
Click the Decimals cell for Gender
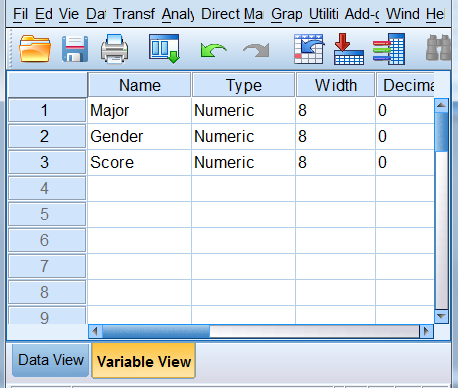(405, 136)
